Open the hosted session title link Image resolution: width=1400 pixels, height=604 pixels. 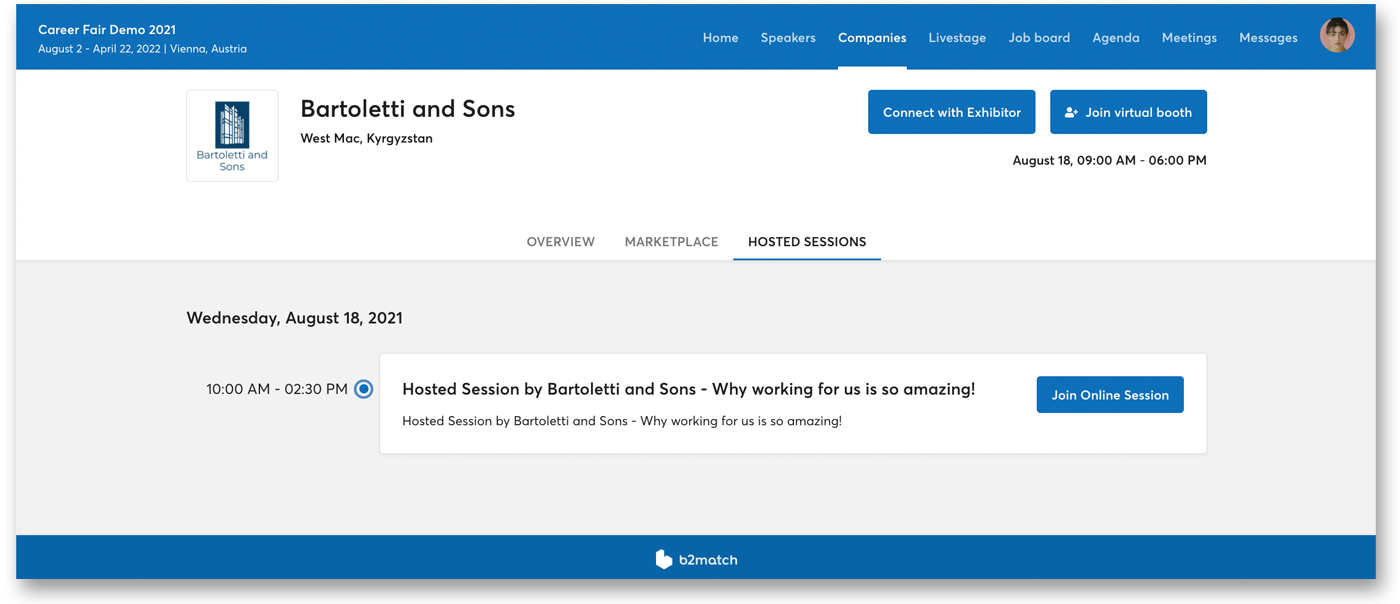[688, 389]
